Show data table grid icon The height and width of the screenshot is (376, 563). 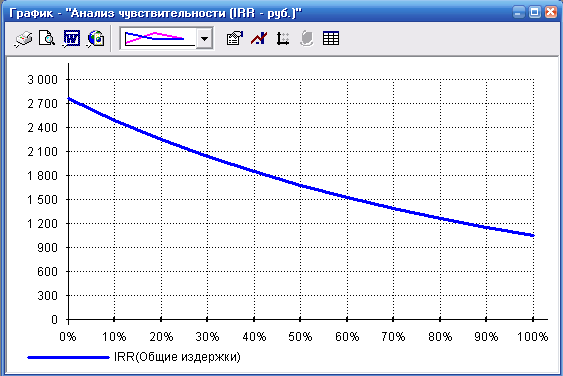coord(331,38)
